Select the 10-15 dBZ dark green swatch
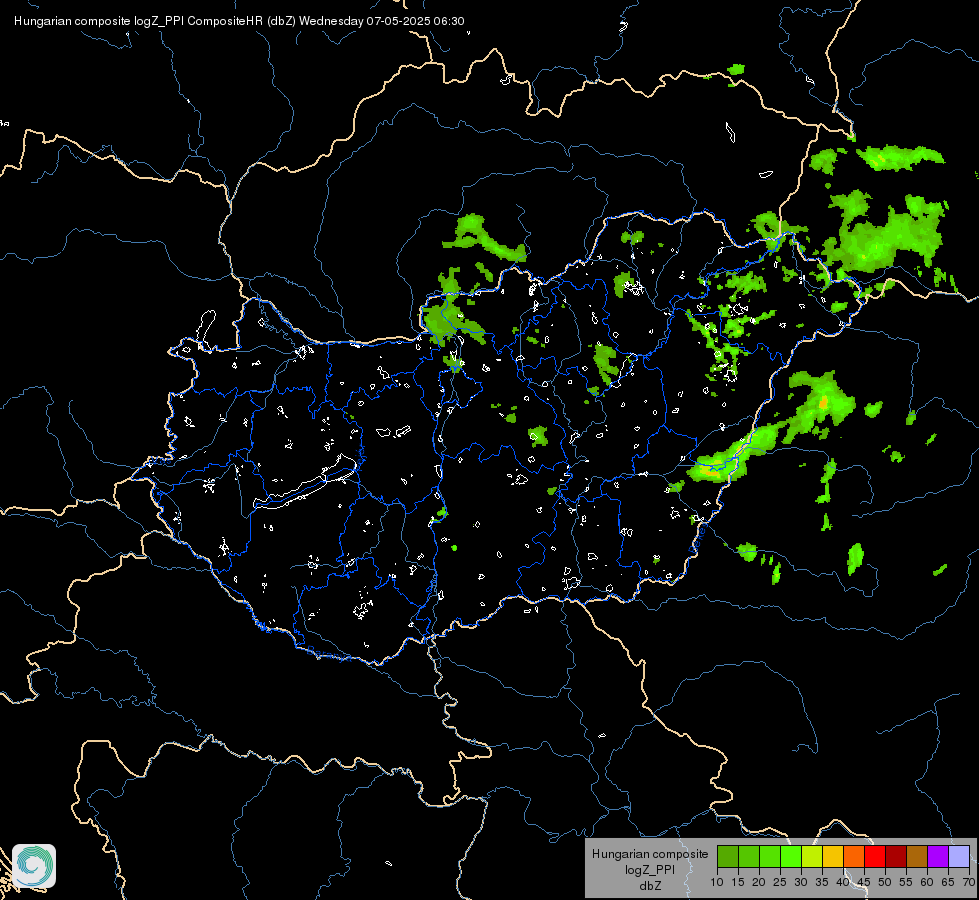This screenshot has width=979, height=900. [x=728, y=856]
